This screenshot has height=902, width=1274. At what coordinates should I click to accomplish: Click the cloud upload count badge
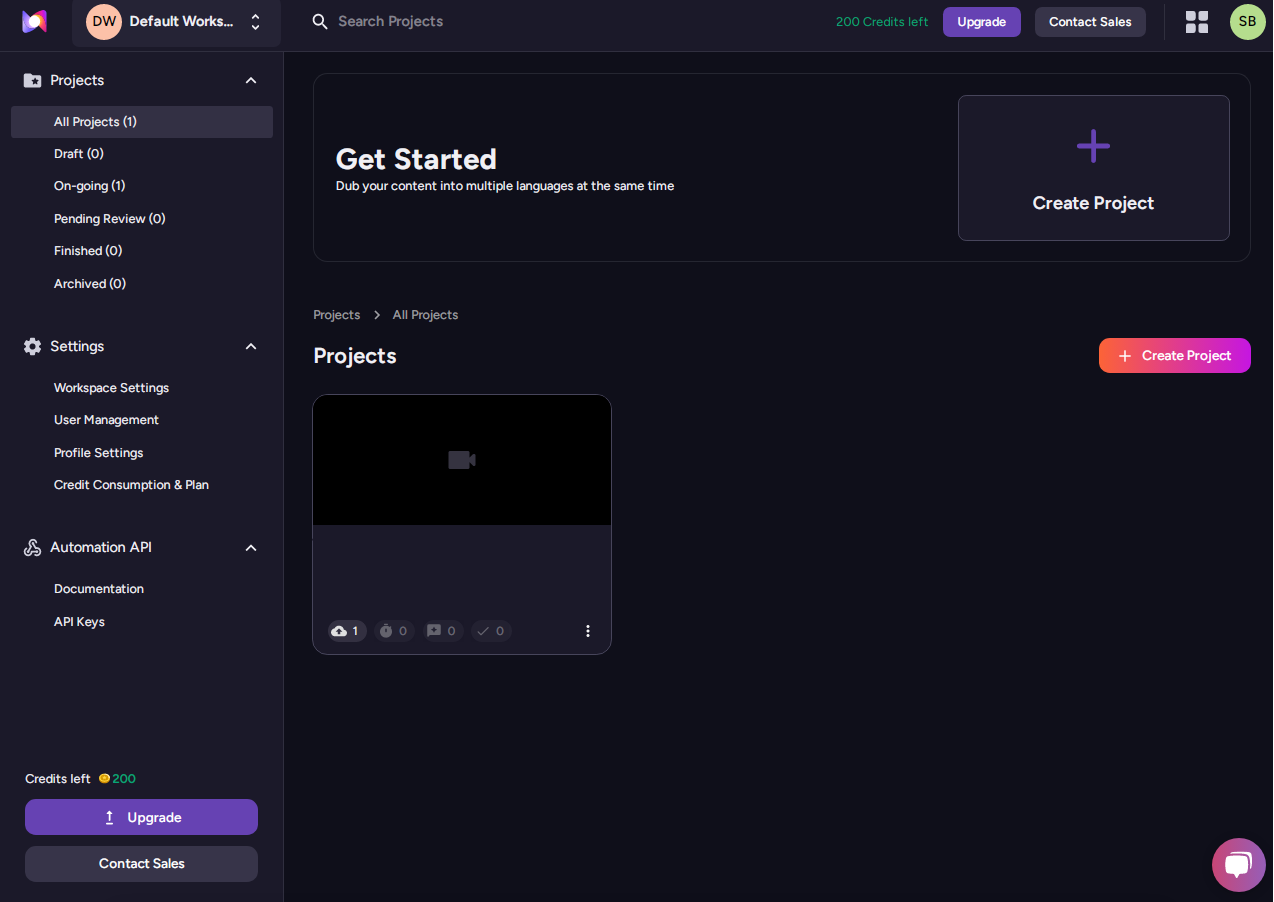pyautogui.click(x=347, y=631)
